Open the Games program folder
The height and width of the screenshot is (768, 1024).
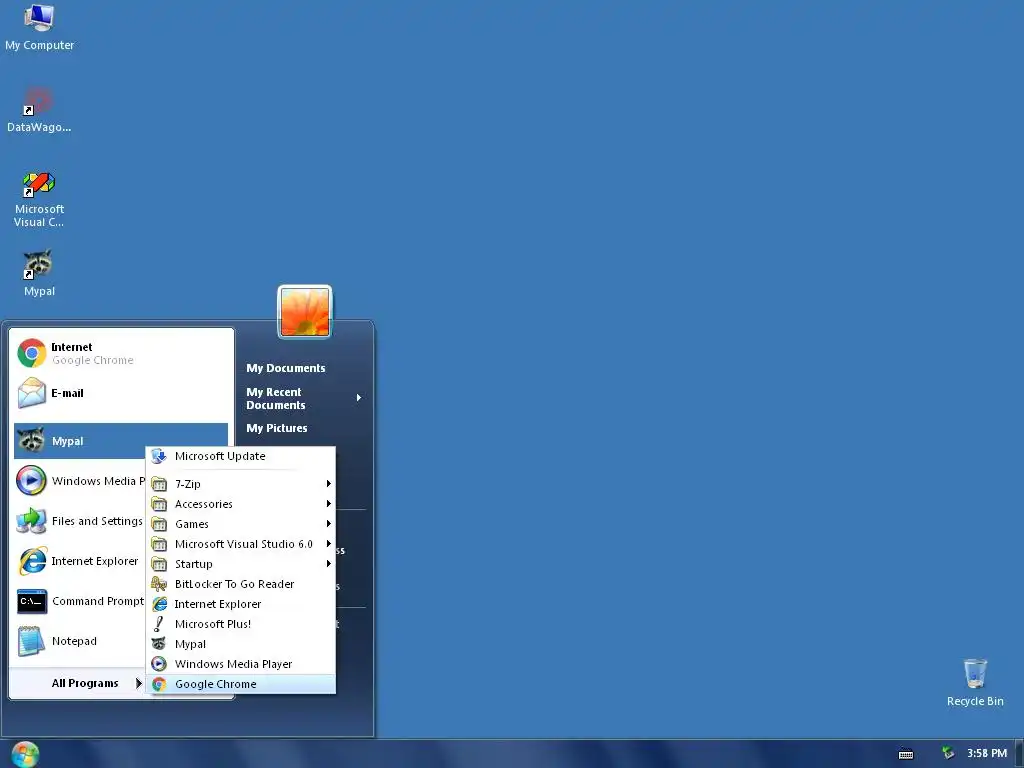coord(241,524)
